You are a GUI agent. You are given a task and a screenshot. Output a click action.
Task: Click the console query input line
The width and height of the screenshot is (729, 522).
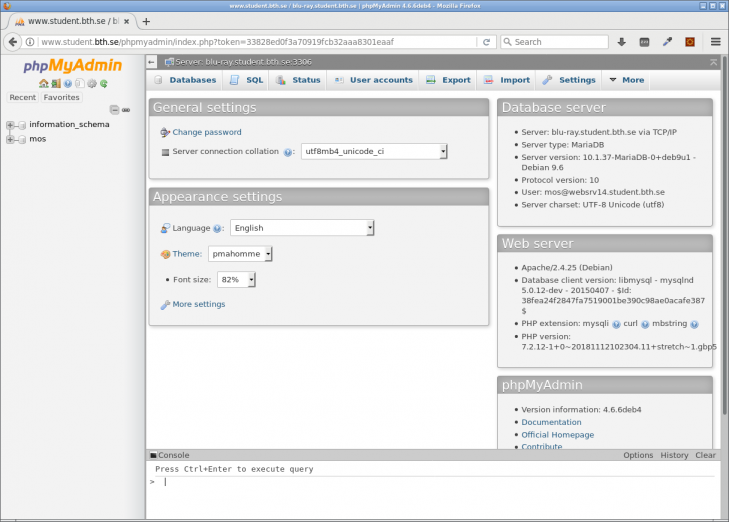tap(437, 482)
